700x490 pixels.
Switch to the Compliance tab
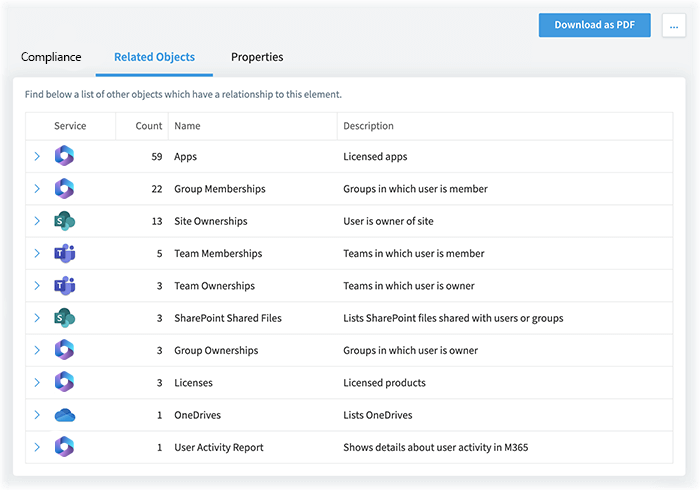51,57
